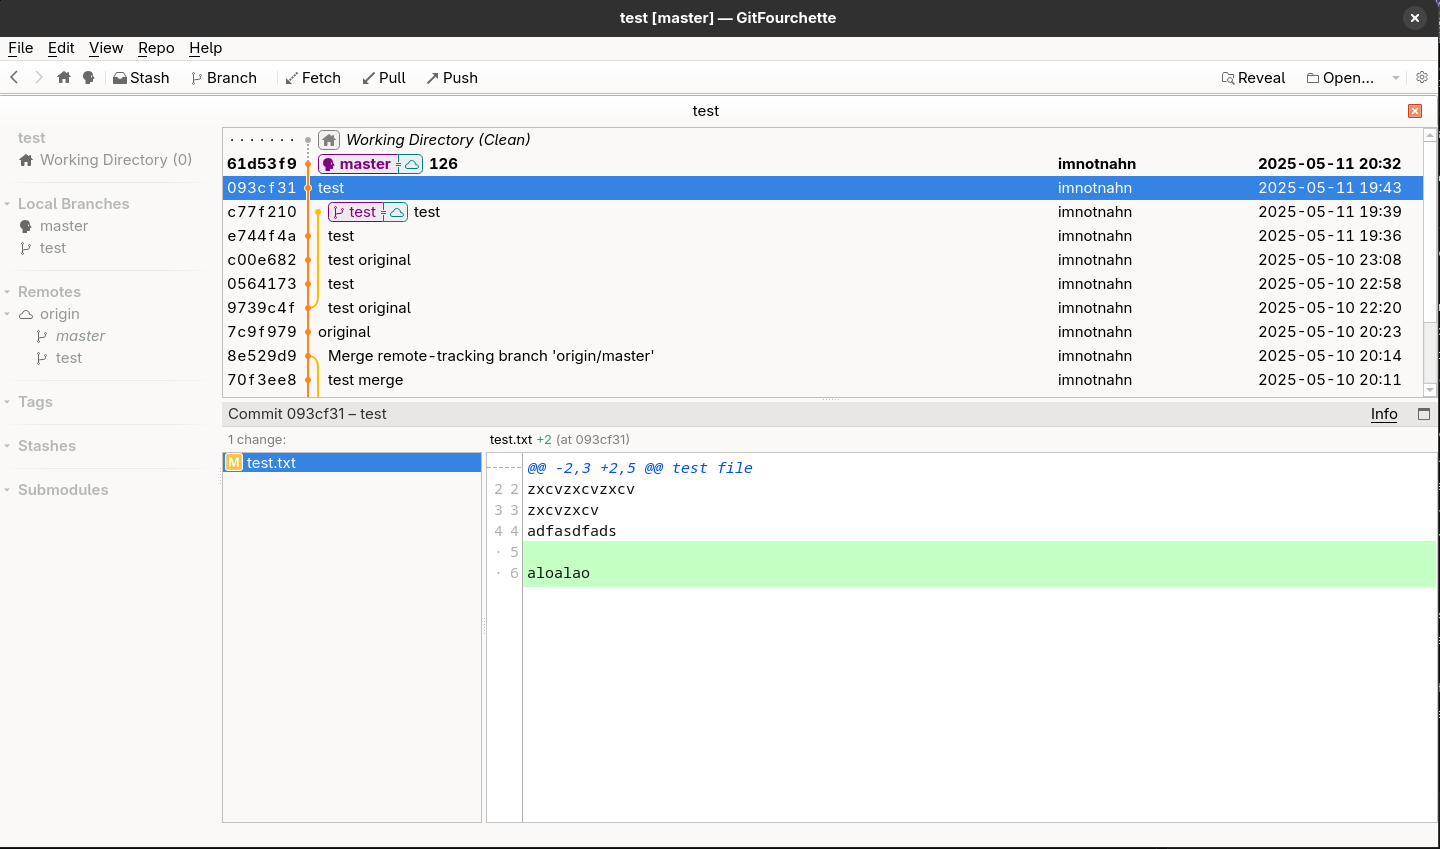This screenshot has width=1440, height=849.
Task: Open the settings gear
Action: [1421, 77]
